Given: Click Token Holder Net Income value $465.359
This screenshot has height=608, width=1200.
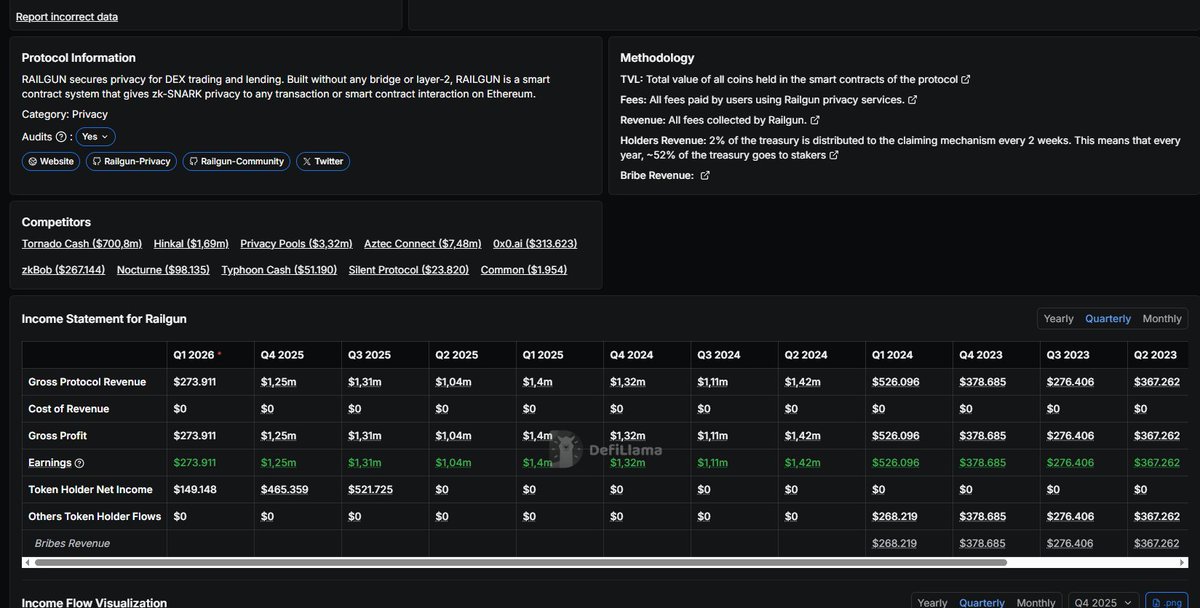Looking at the screenshot, I should pos(284,490).
